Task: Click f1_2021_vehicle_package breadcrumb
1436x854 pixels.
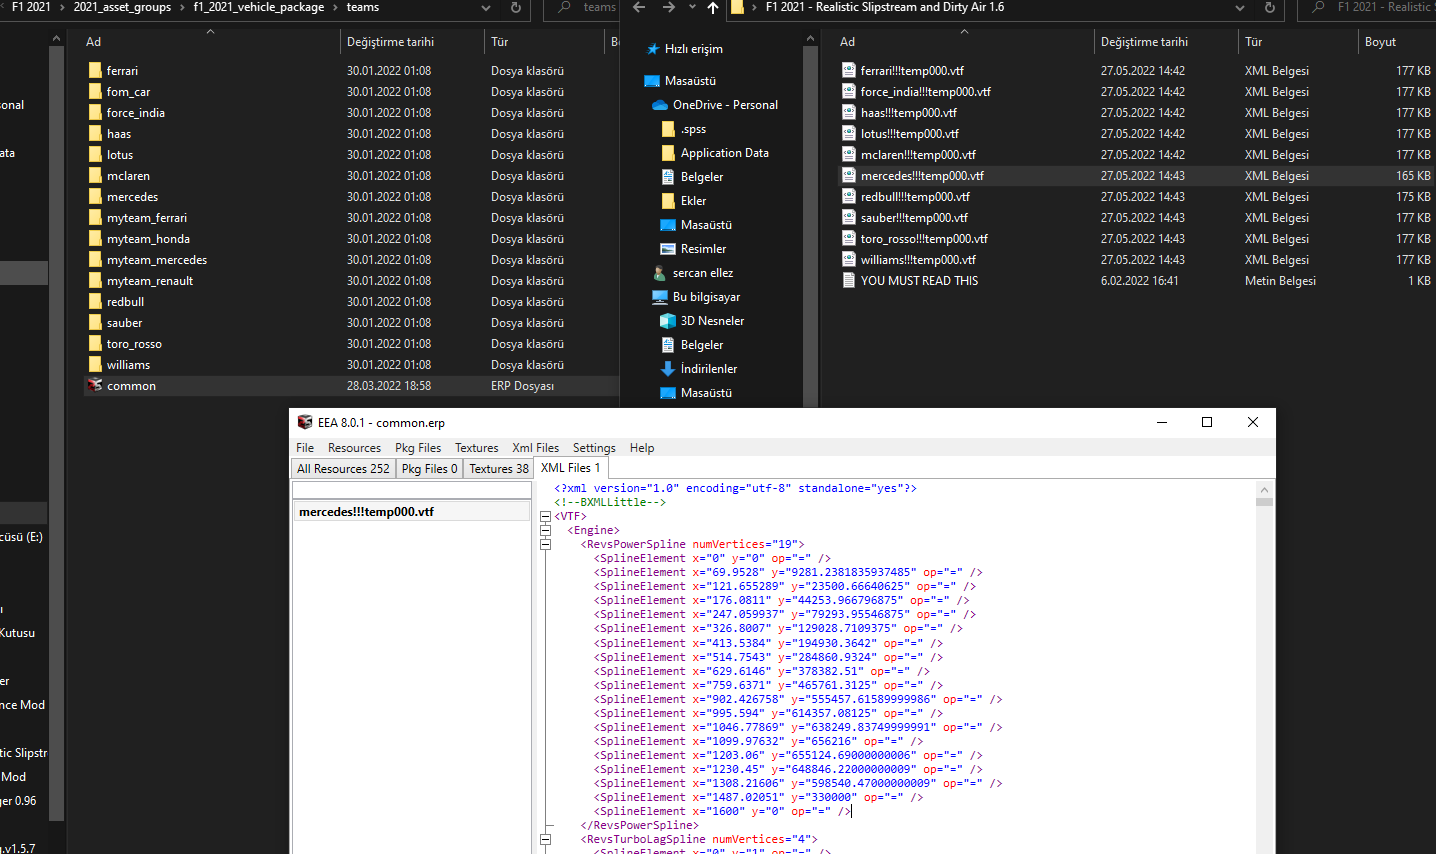Action: 259,7
